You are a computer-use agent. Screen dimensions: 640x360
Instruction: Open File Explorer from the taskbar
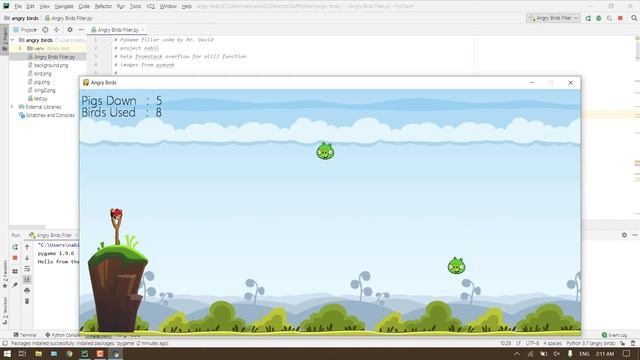[x=38, y=354]
